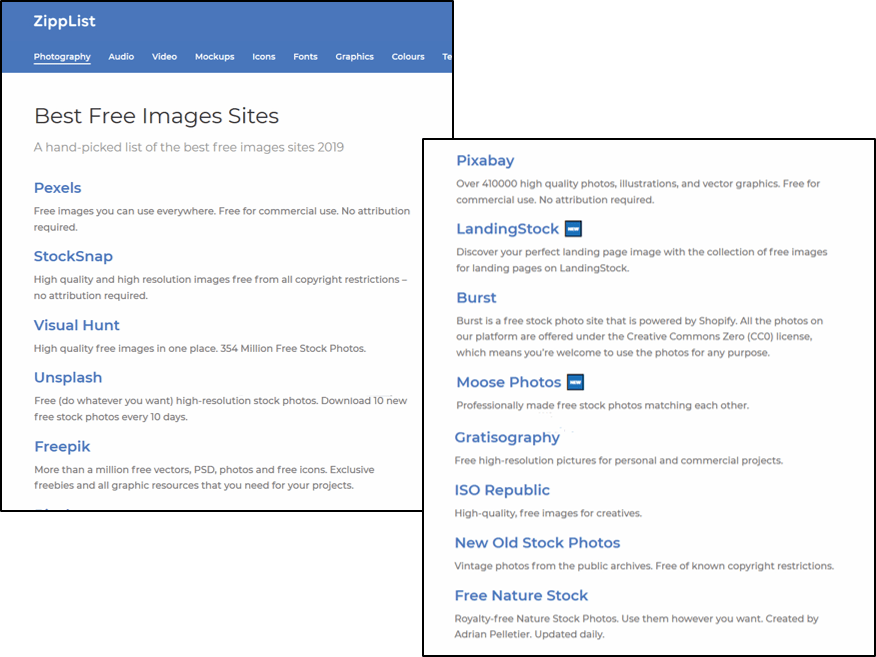Click the Unsplash link
Viewport: 876px width, 657px height.
68,378
